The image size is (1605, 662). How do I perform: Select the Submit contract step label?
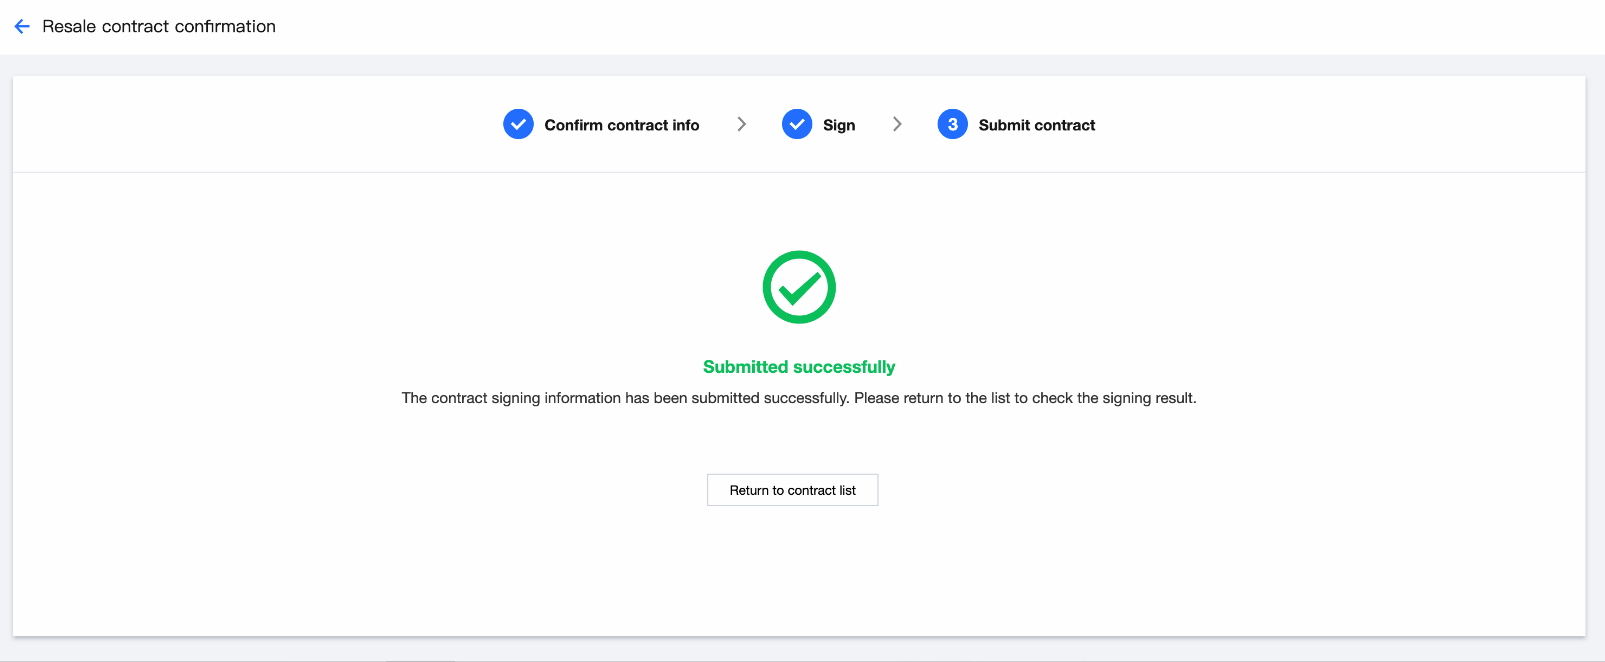(1036, 125)
